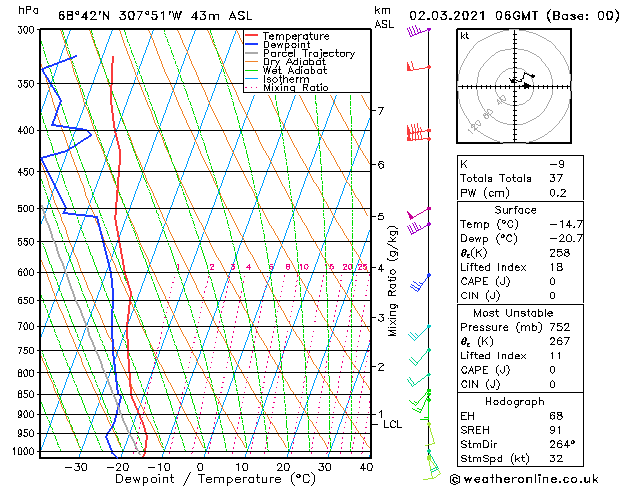Click the 5 km altitude axis label
Image resolution: width=629 pixels, height=486 pixels.
point(380,217)
